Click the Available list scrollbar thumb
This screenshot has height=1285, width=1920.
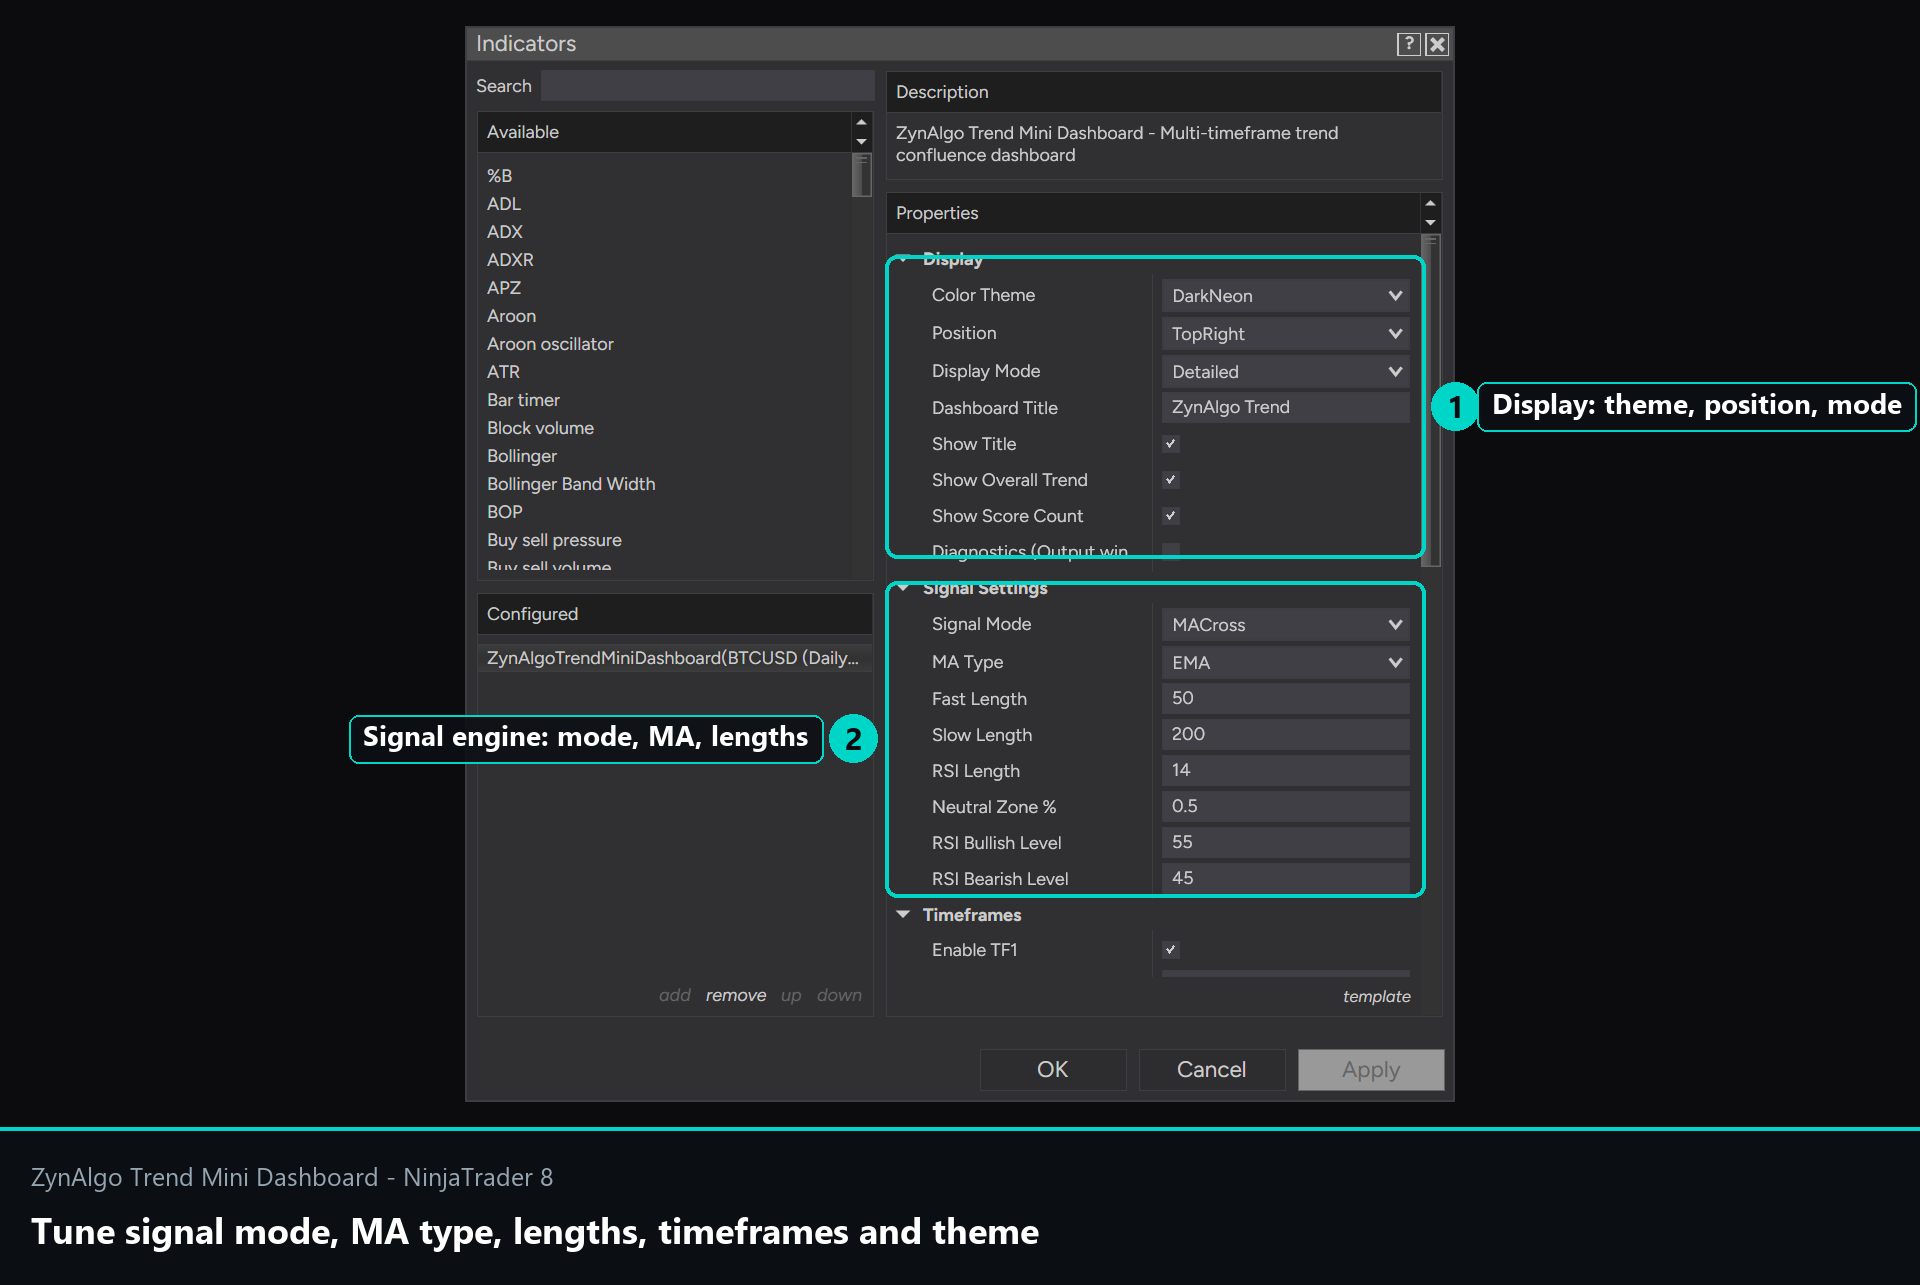[x=861, y=176]
